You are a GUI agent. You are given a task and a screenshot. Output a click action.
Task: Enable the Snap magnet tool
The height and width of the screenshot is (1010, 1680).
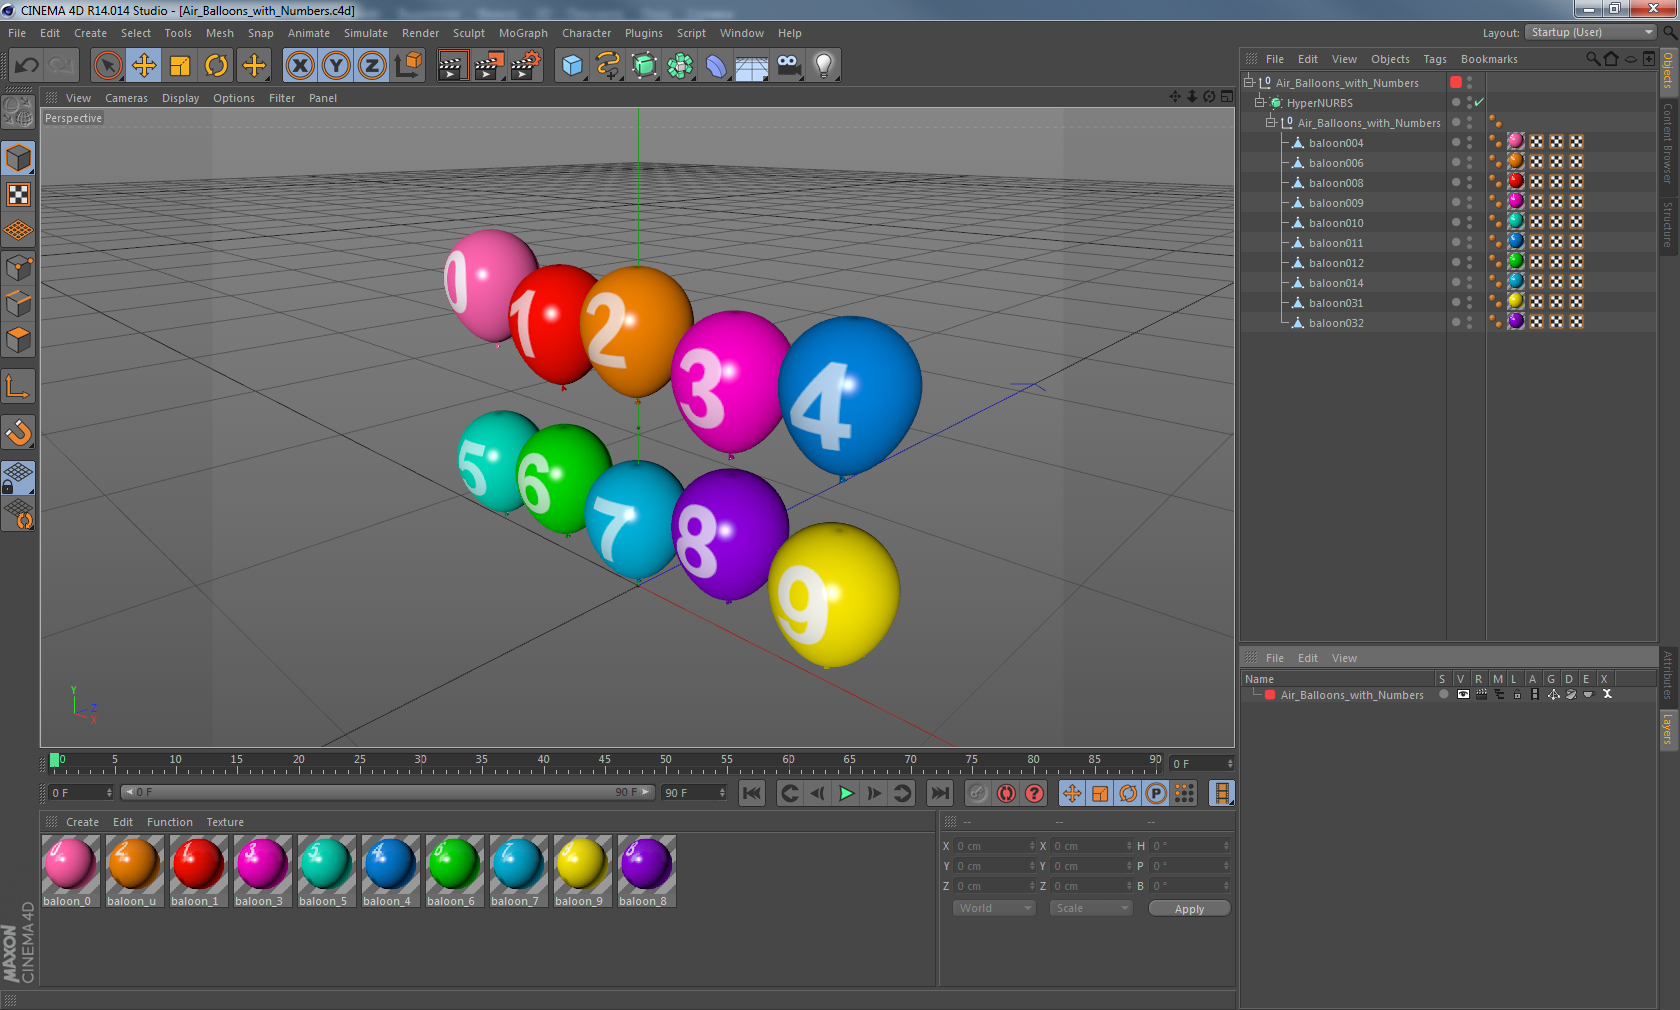(19, 432)
